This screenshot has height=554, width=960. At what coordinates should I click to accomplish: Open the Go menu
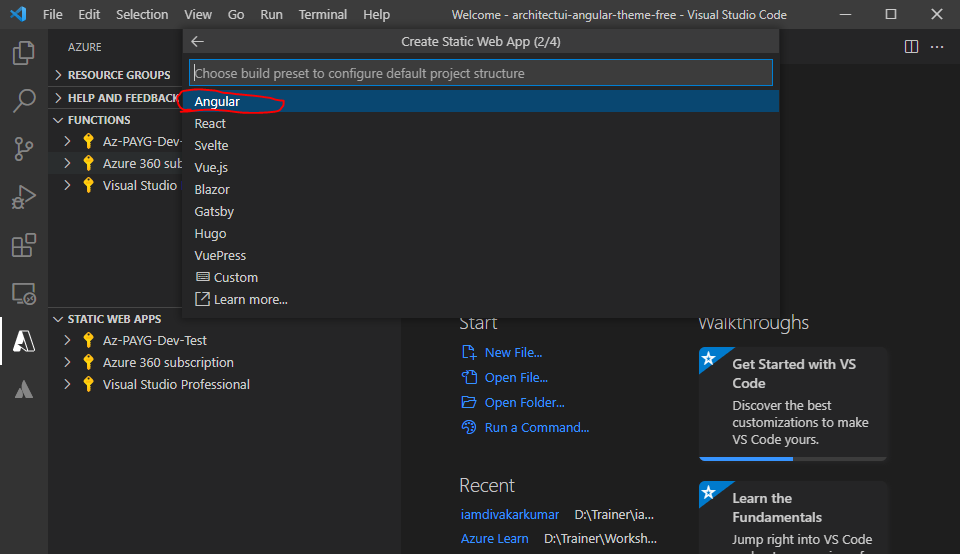236,14
